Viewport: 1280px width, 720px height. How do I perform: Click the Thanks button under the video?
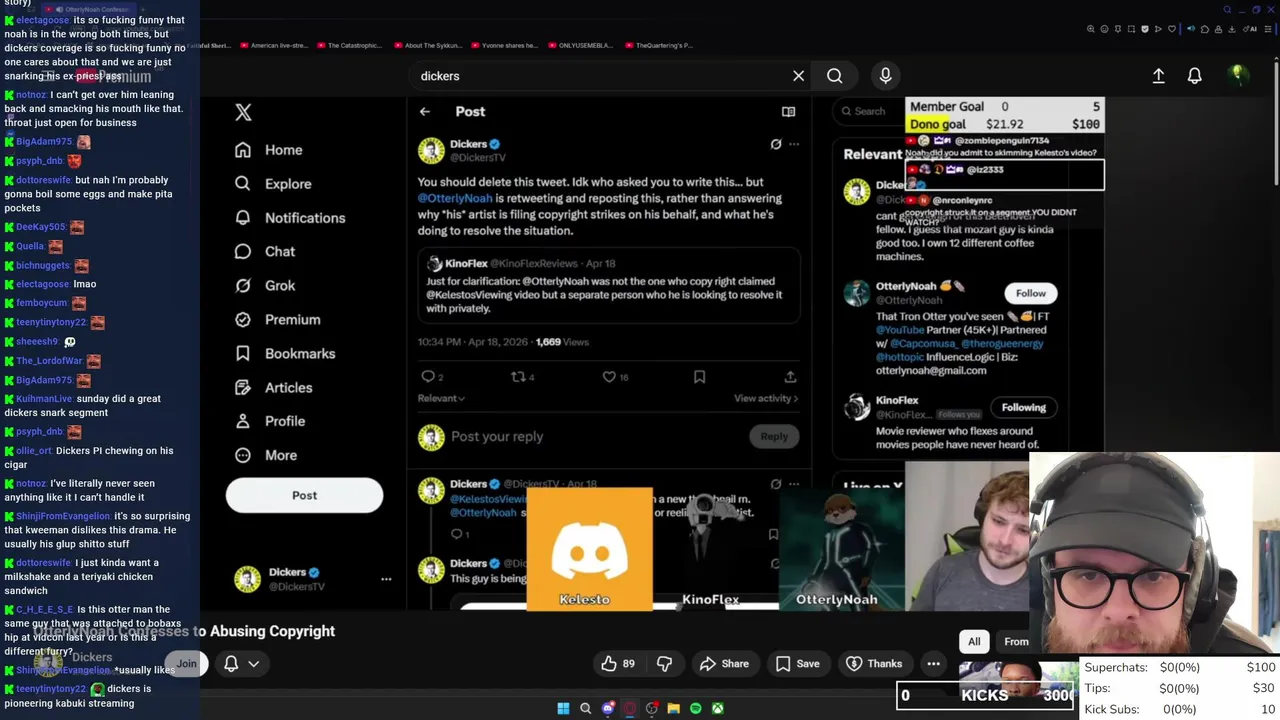[x=874, y=663]
